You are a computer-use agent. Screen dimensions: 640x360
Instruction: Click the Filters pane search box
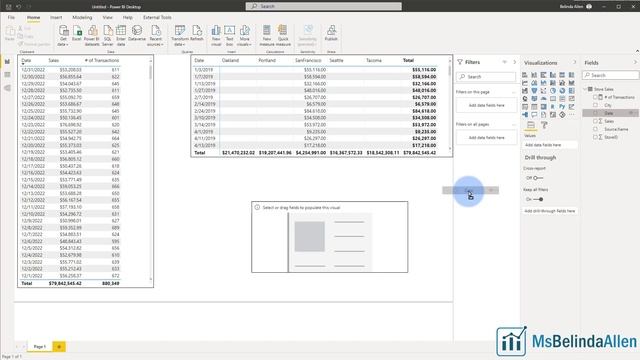(x=486, y=77)
